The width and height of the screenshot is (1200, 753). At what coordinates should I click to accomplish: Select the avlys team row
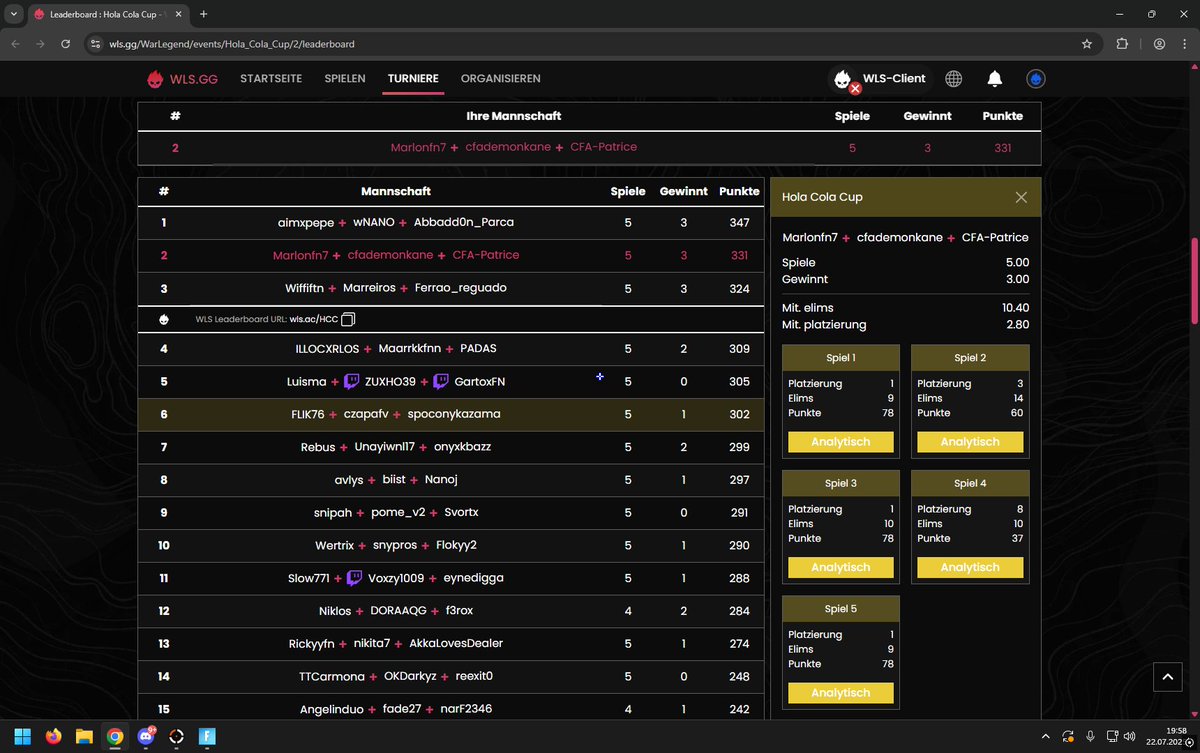(451, 480)
